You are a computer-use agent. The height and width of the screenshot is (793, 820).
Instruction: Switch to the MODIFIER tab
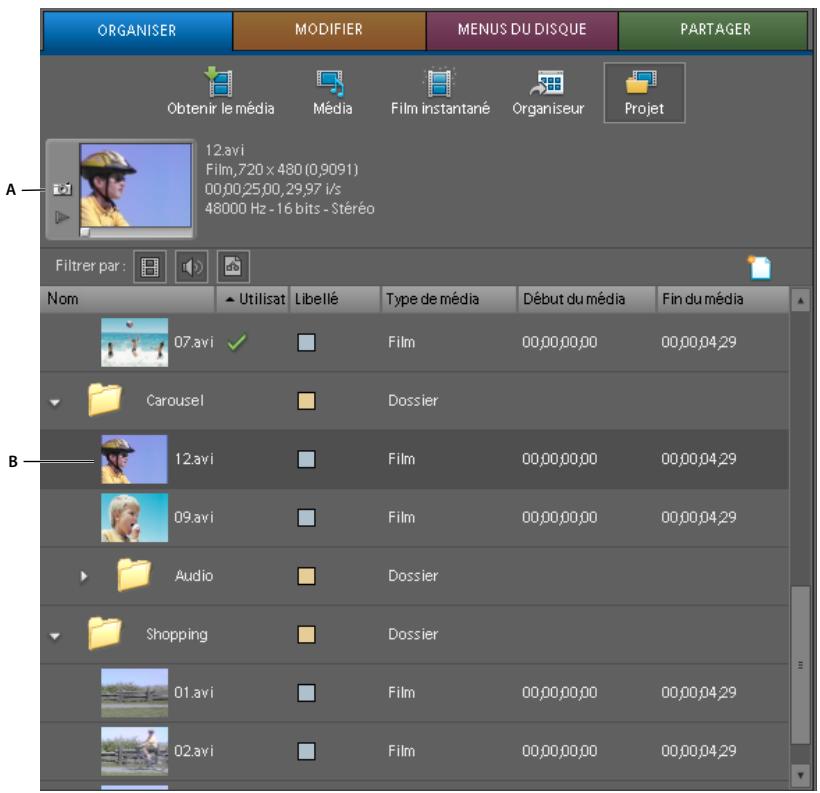tap(329, 30)
